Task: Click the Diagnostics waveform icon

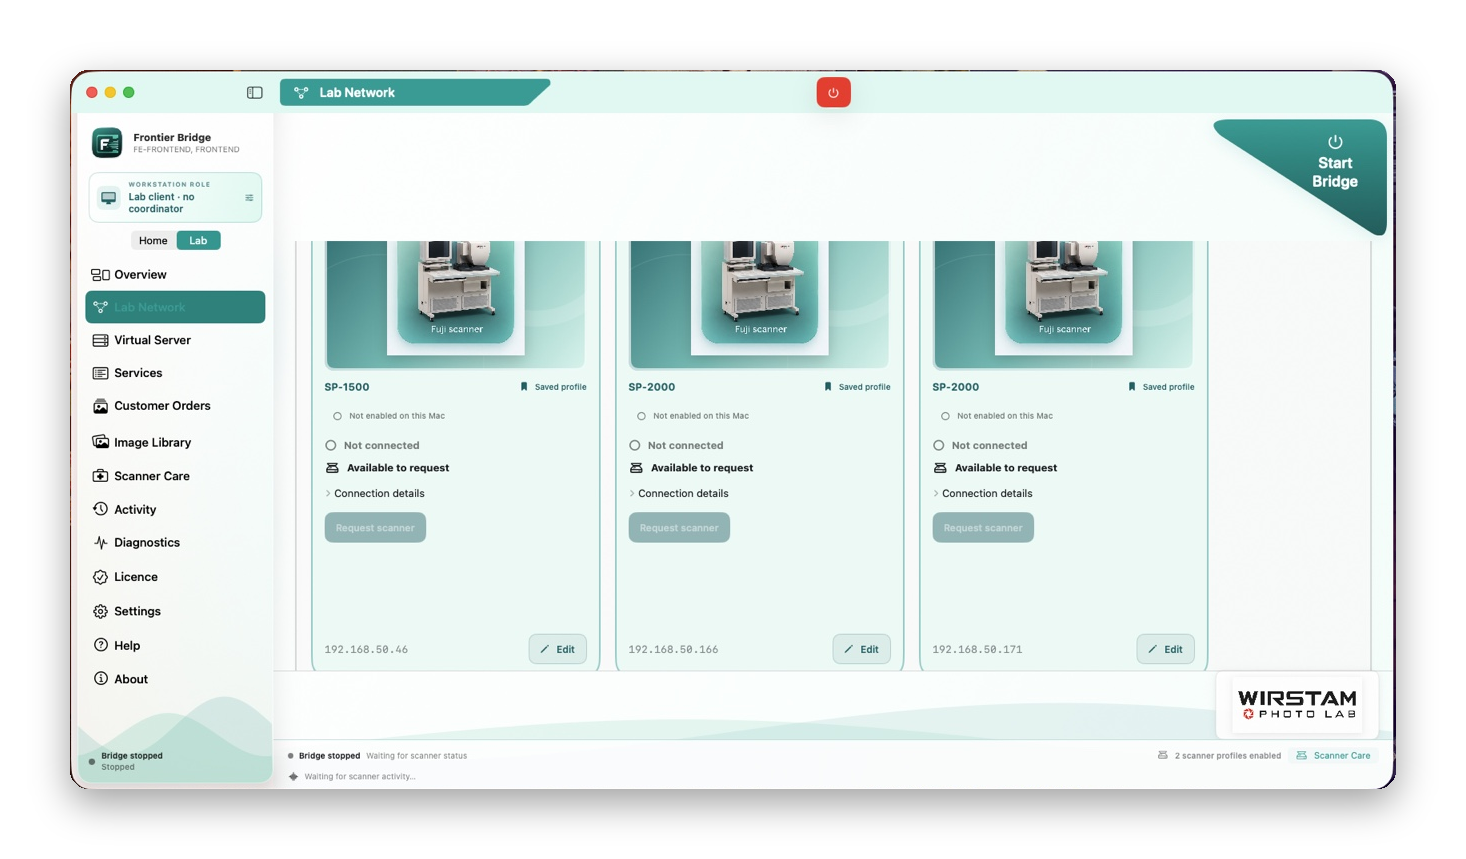Action: (x=100, y=543)
